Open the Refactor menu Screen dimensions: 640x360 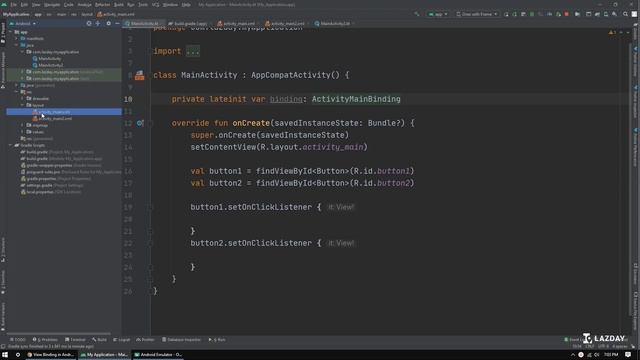[x=102, y=4]
